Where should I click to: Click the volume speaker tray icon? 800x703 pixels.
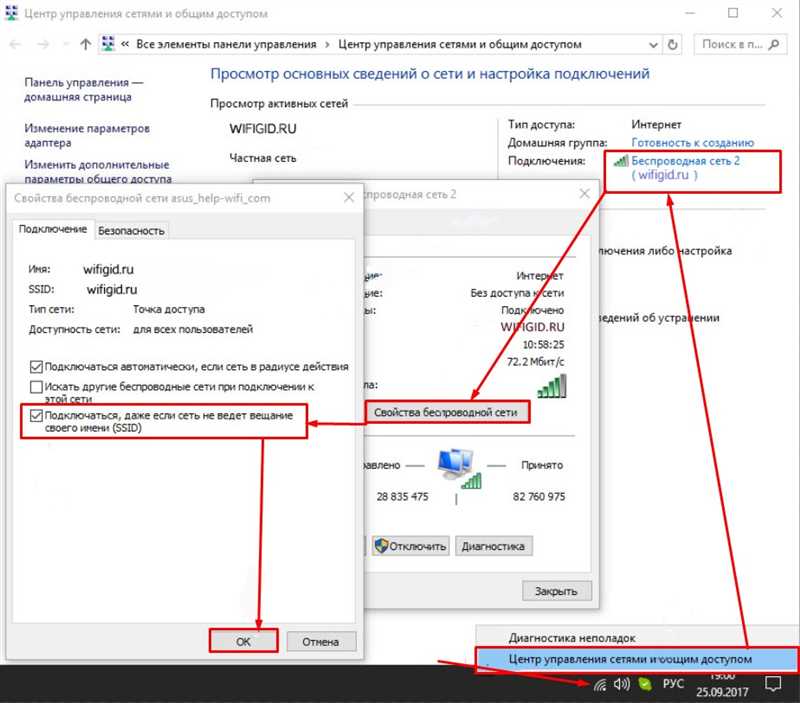tap(622, 684)
